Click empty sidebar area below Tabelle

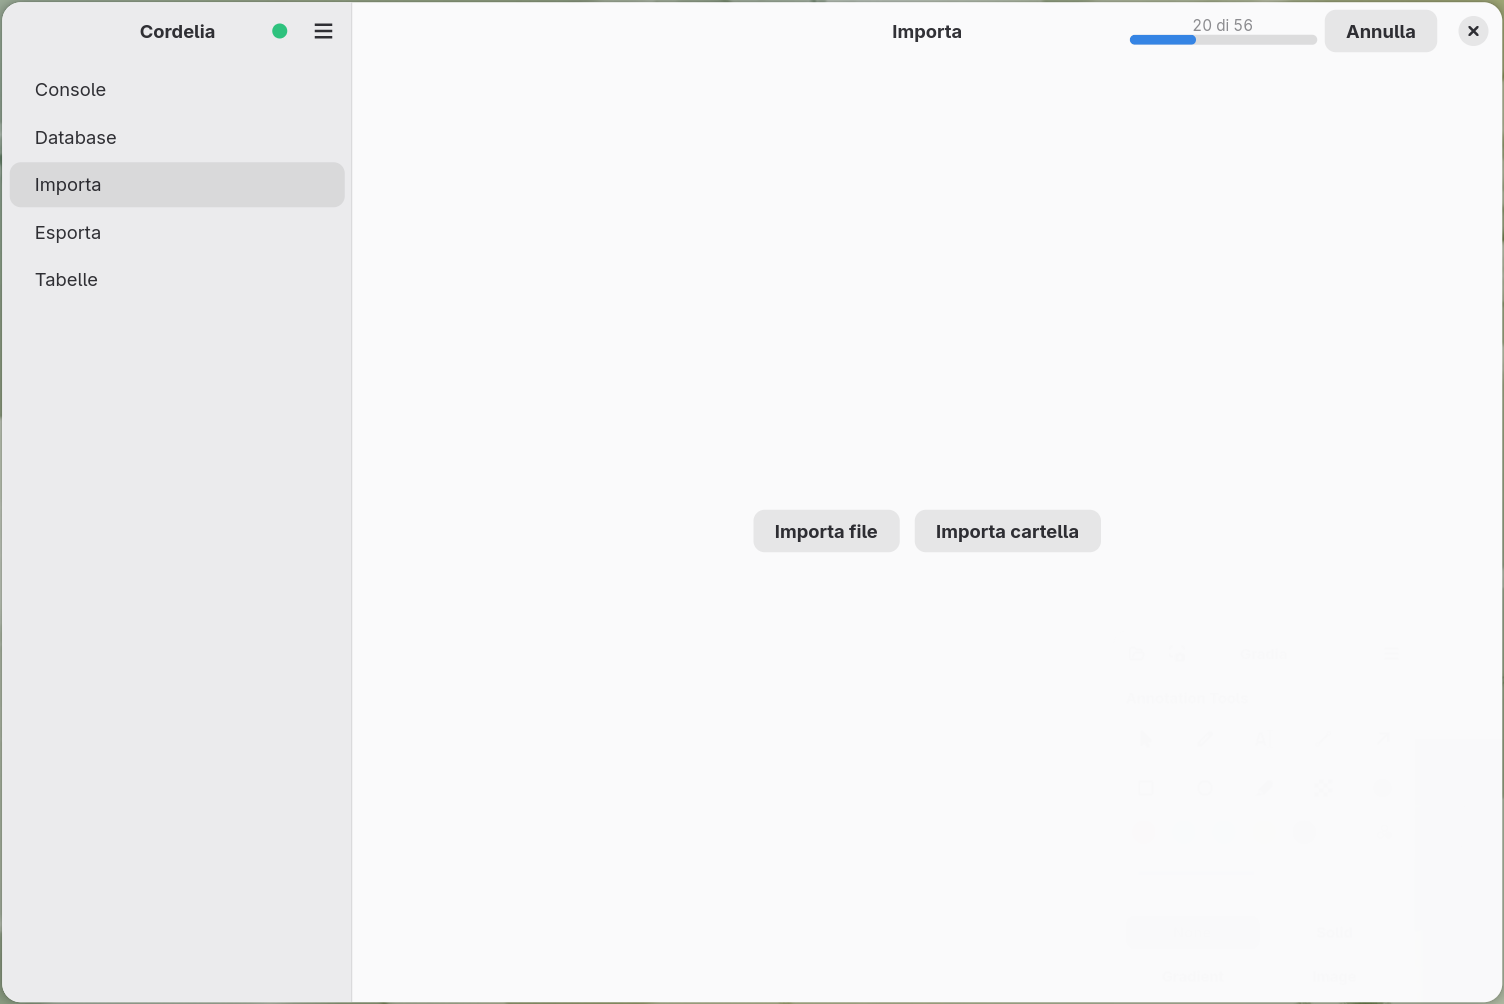pos(177,650)
